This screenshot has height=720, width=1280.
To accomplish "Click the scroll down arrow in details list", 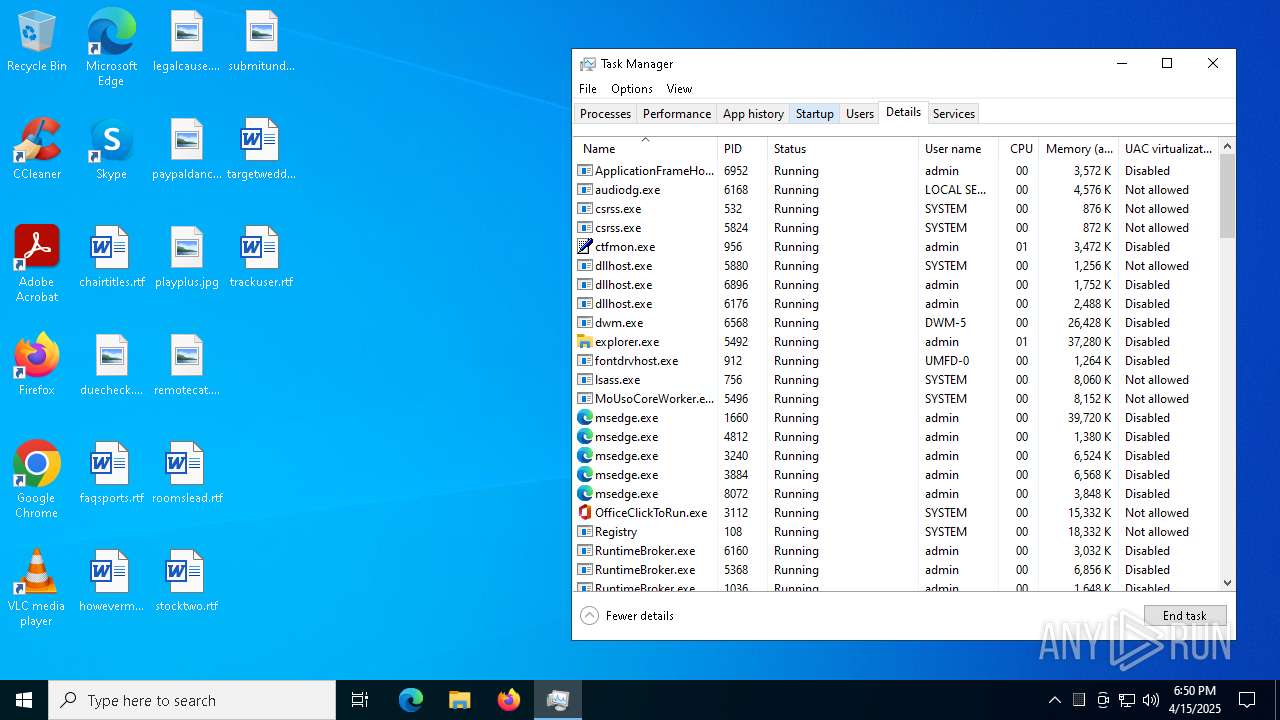I will (1227, 583).
